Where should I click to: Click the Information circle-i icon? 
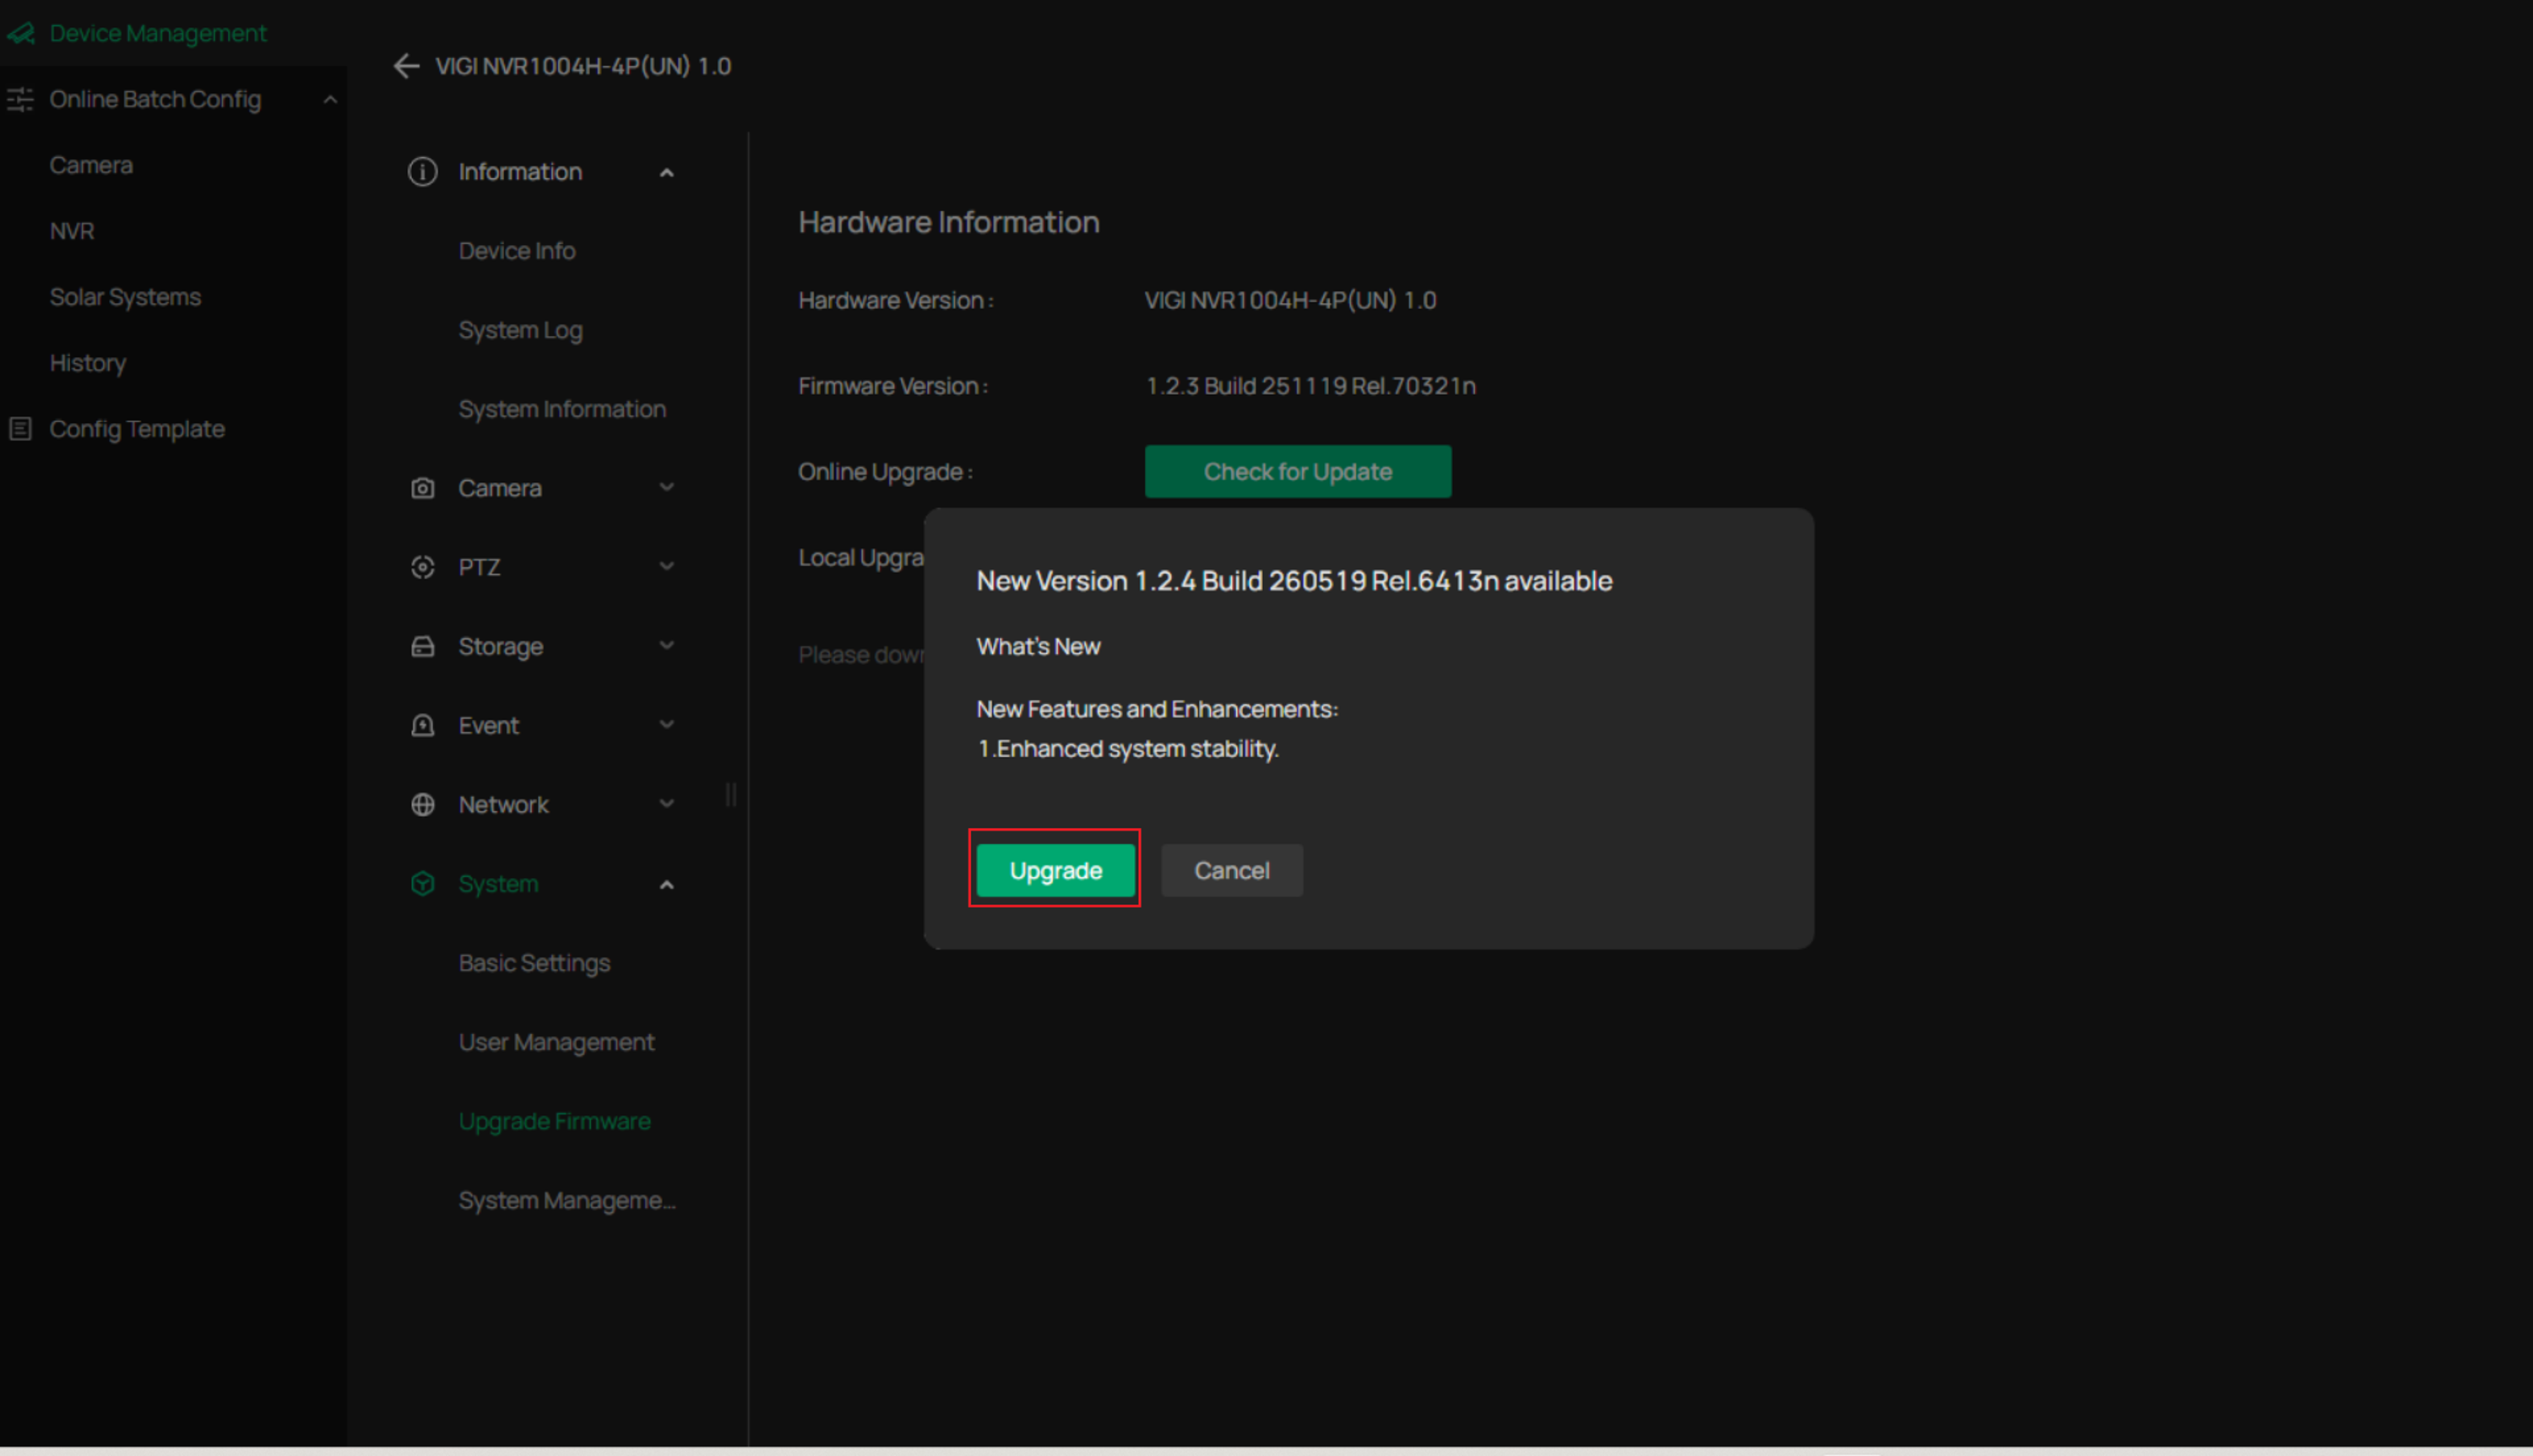coord(423,172)
